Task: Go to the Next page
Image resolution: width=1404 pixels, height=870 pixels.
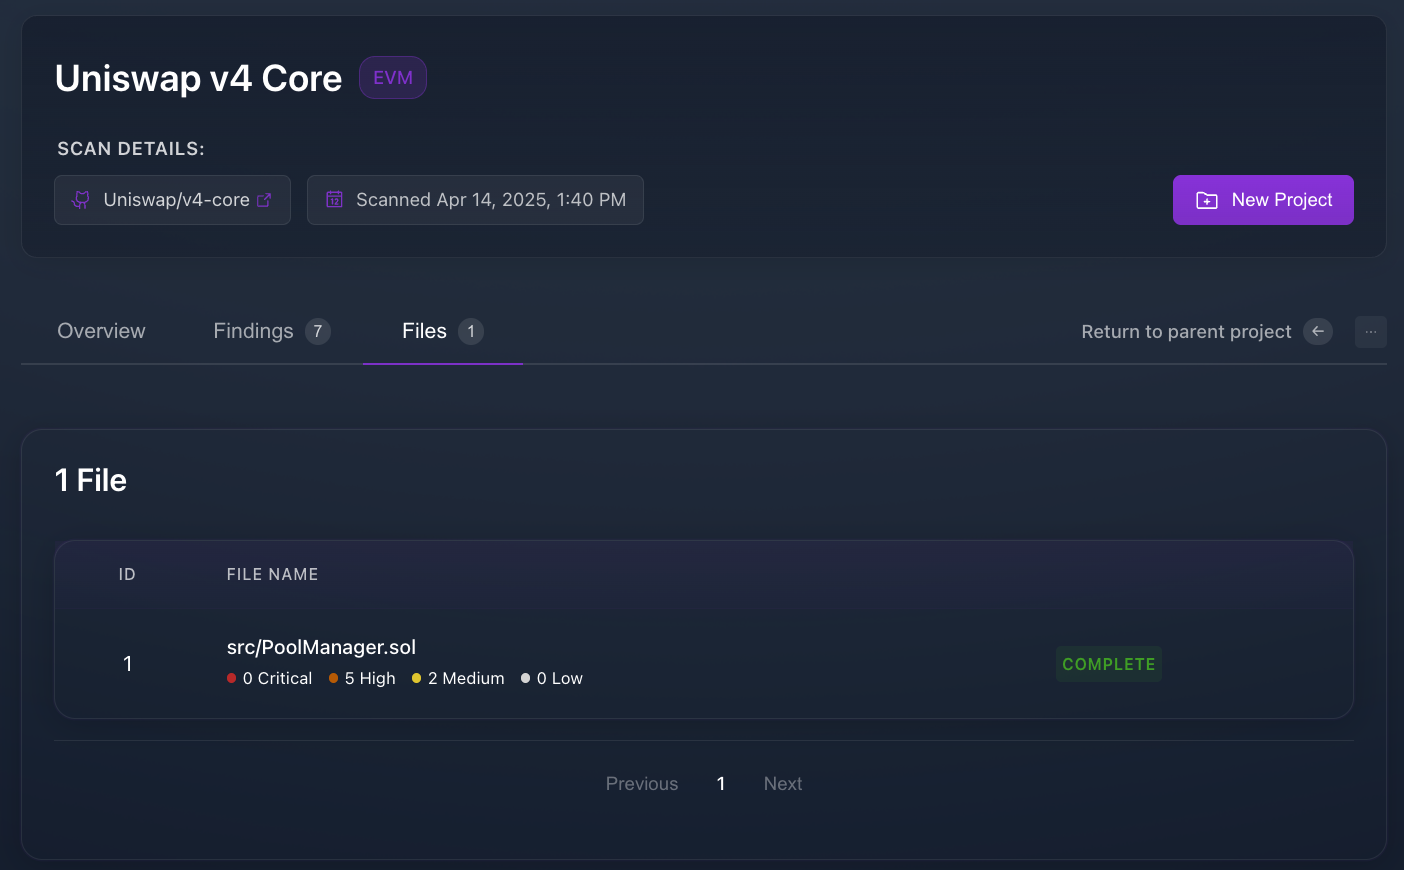Action: tap(783, 784)
